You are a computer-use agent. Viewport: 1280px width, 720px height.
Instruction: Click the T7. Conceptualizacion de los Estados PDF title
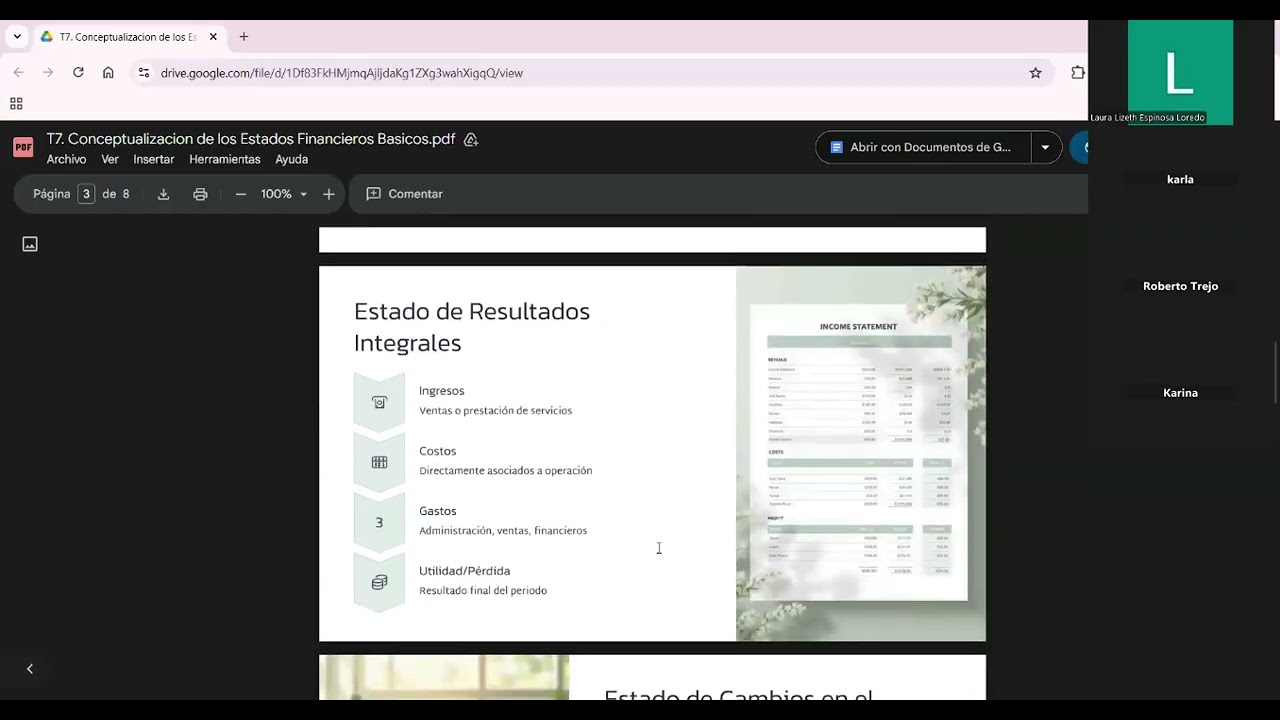point(251,139)
